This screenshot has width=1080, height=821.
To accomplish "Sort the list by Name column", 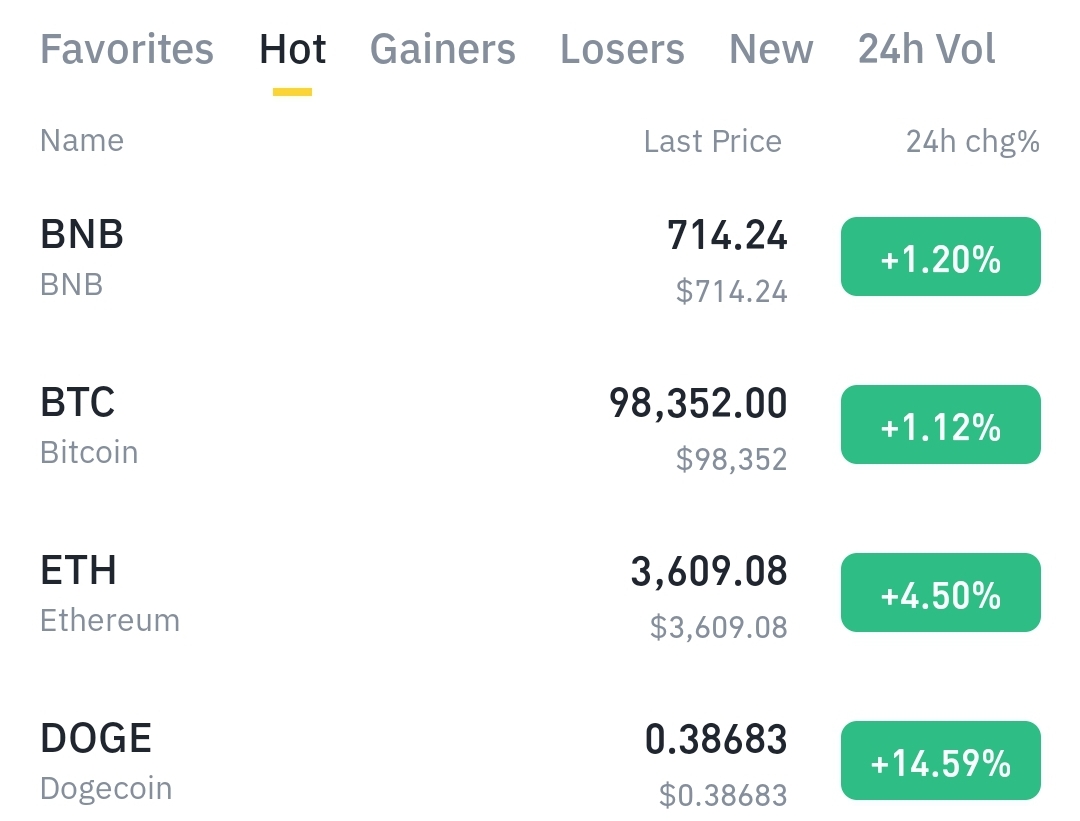I will [x=82, y=141].
